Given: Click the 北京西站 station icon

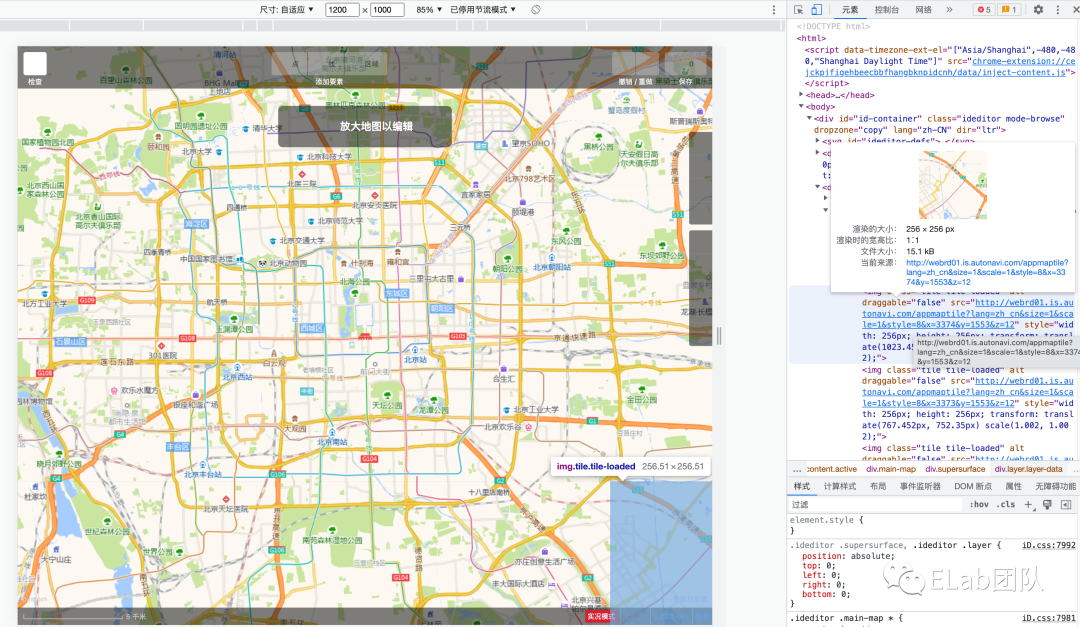Looking at the screenshot, I should click(238, 367).
